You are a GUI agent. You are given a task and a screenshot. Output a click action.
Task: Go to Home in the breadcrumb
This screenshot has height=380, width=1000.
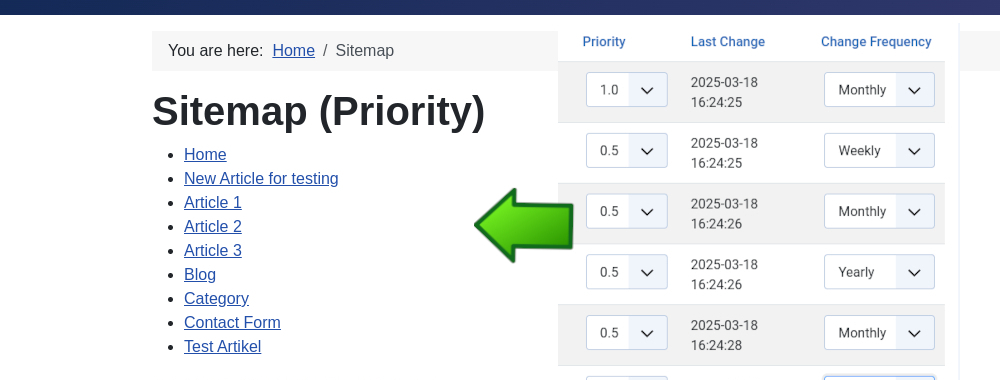(x=293, y=50)
